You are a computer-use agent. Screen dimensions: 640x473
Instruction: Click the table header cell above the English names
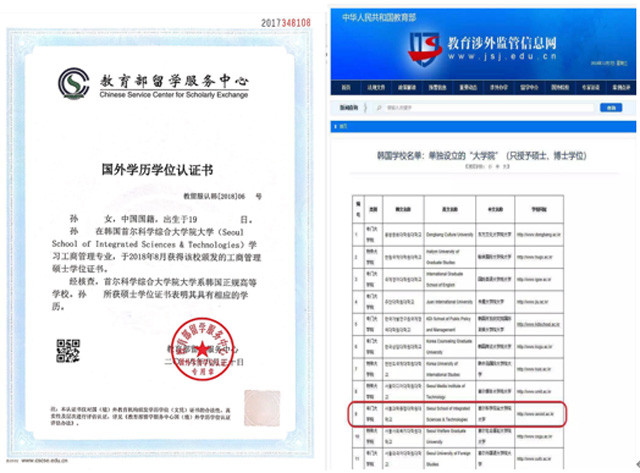pyautogui.click(x=450, y=209)
